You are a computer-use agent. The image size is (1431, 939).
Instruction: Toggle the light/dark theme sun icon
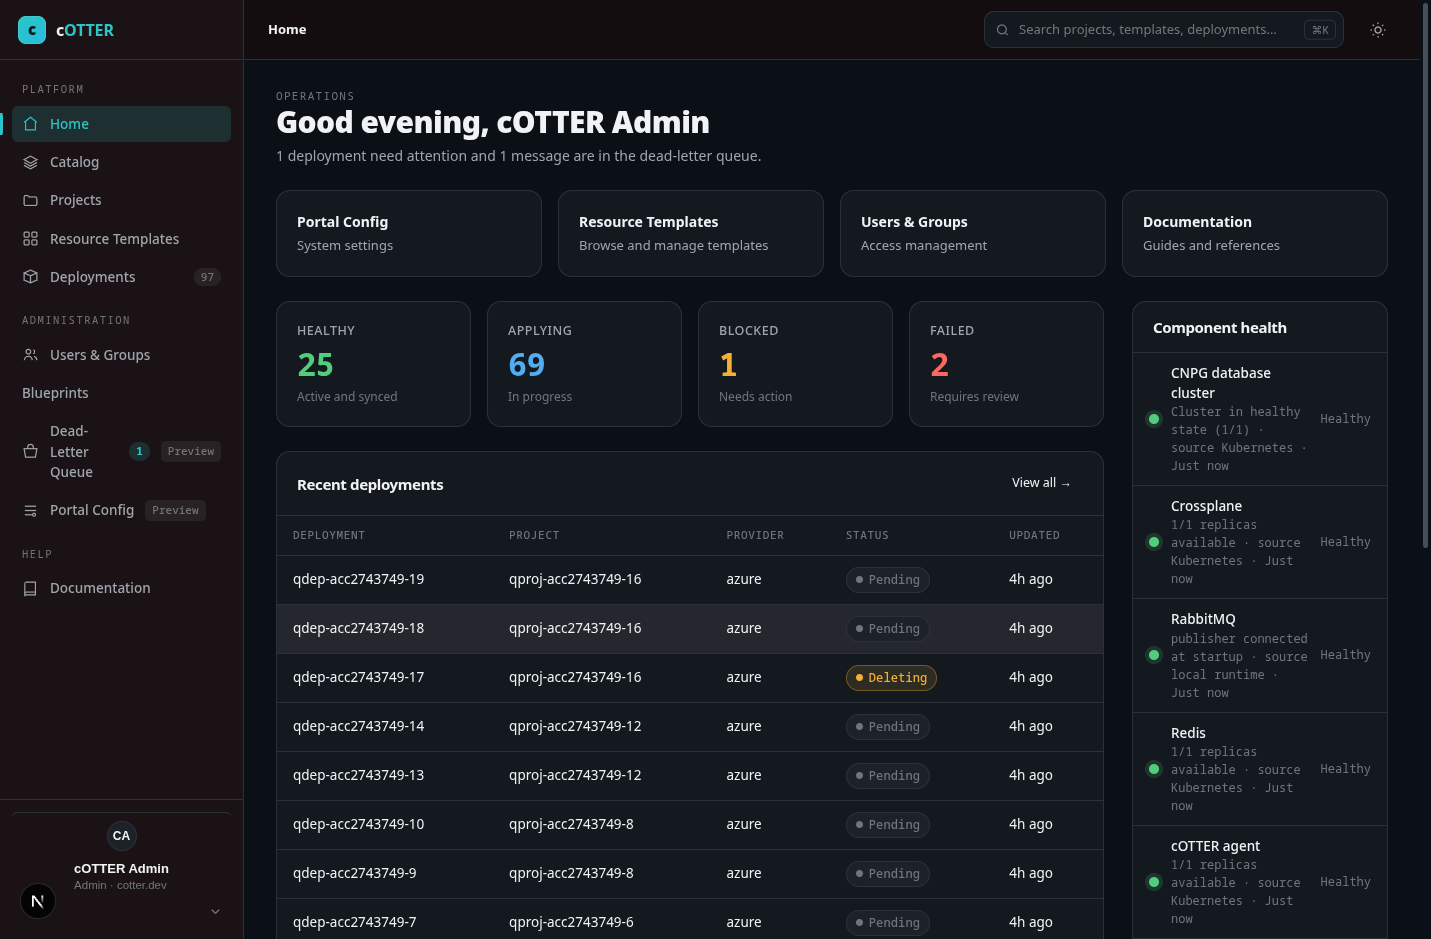point(1378,30)
